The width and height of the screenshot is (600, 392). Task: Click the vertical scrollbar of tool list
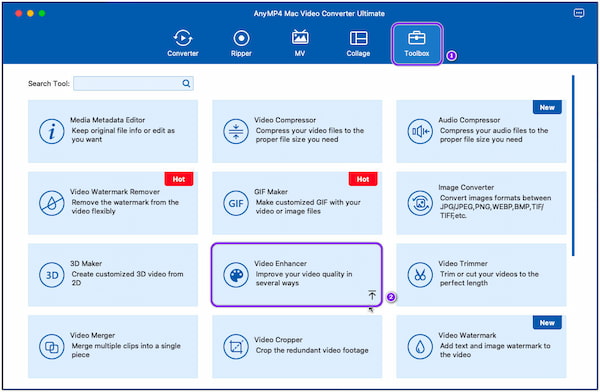(x=573, y=165)
